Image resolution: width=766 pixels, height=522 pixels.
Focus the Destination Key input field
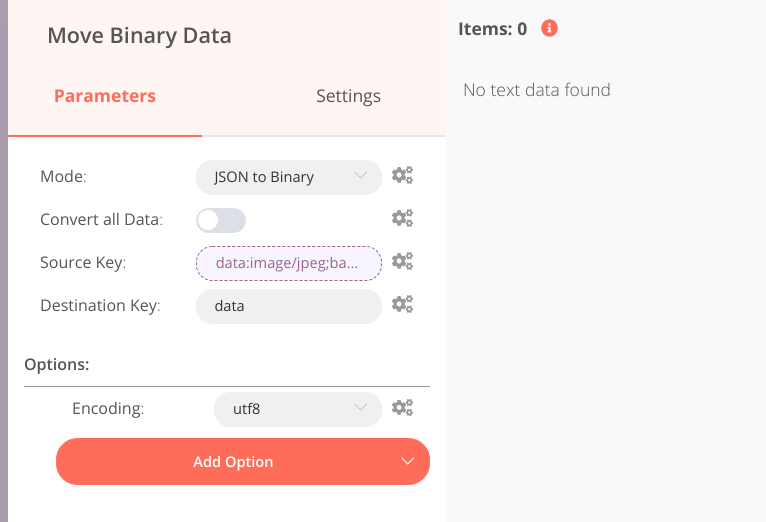tap(289, 306)
